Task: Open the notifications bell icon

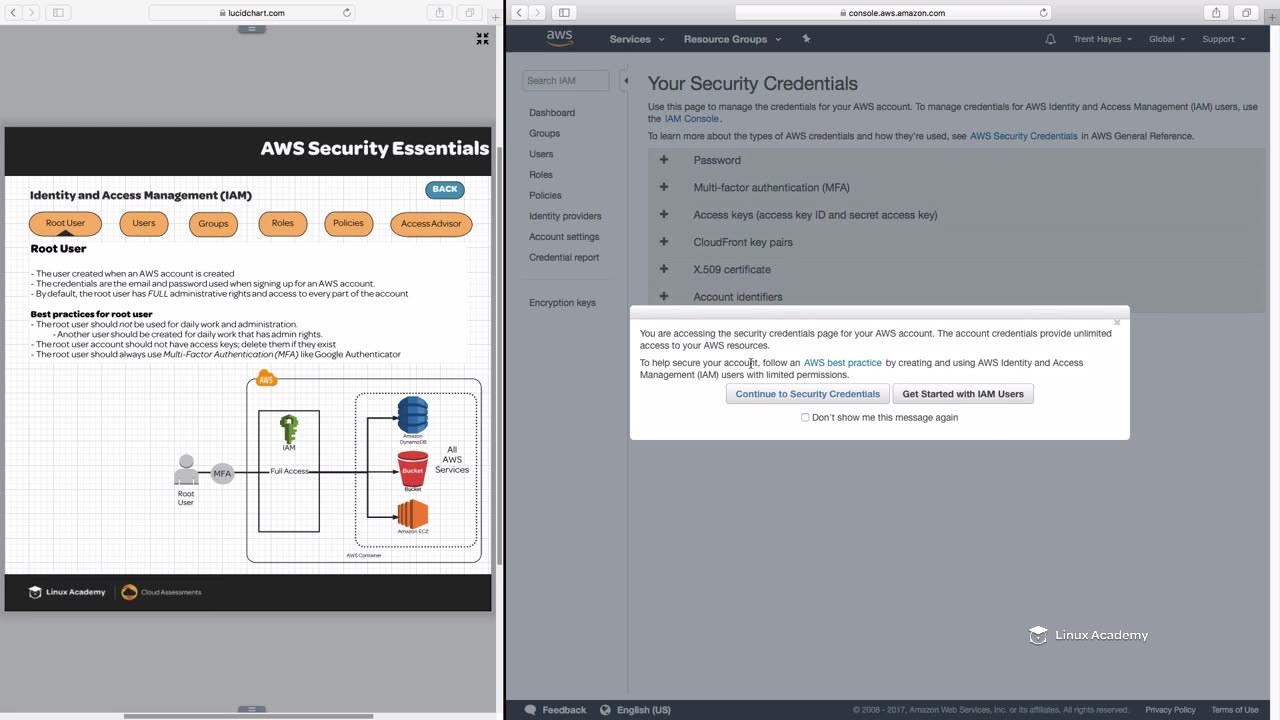Action: pyautogui.click(x=1050, y=39)
